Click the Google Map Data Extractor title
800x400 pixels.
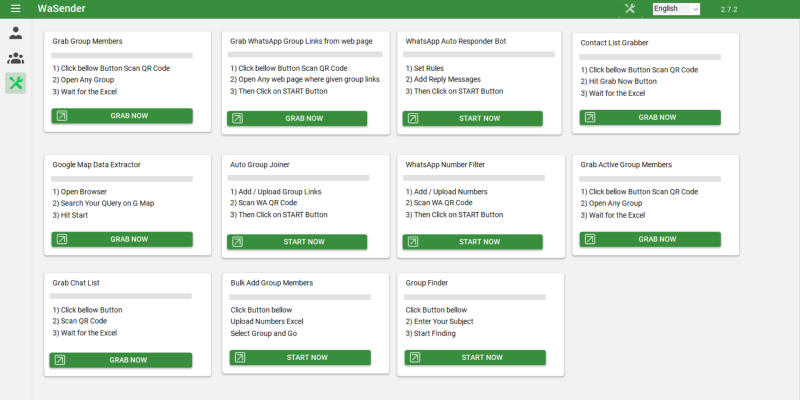[96, 165]
